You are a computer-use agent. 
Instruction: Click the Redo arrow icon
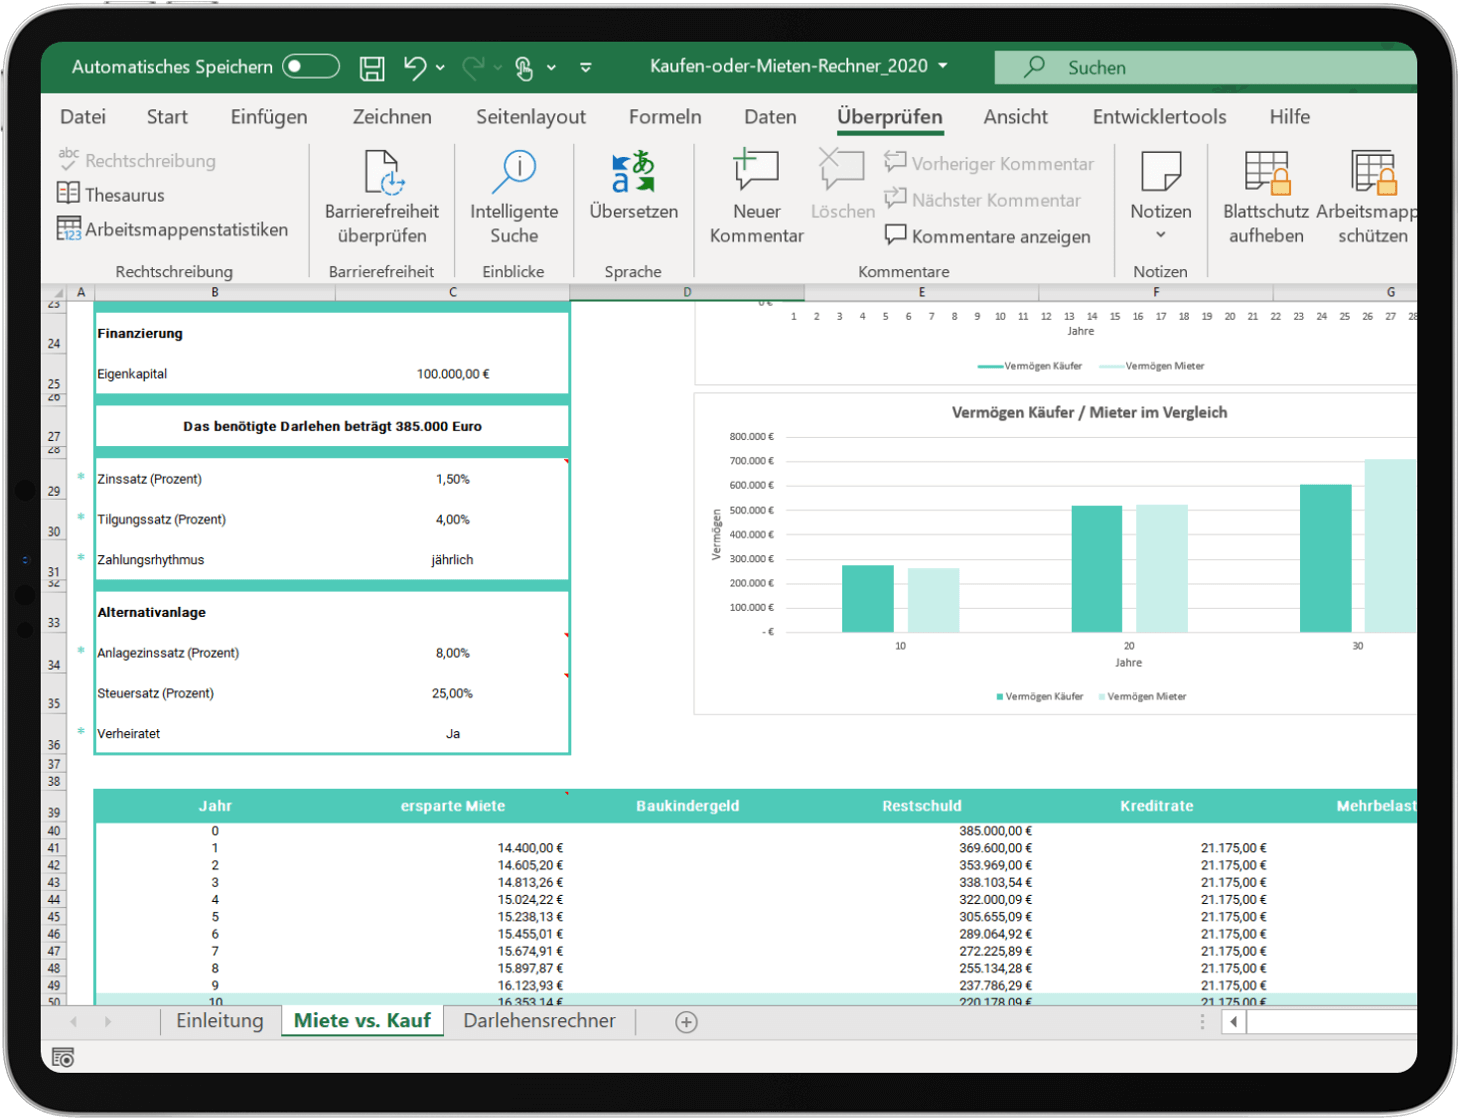point(473,67)
